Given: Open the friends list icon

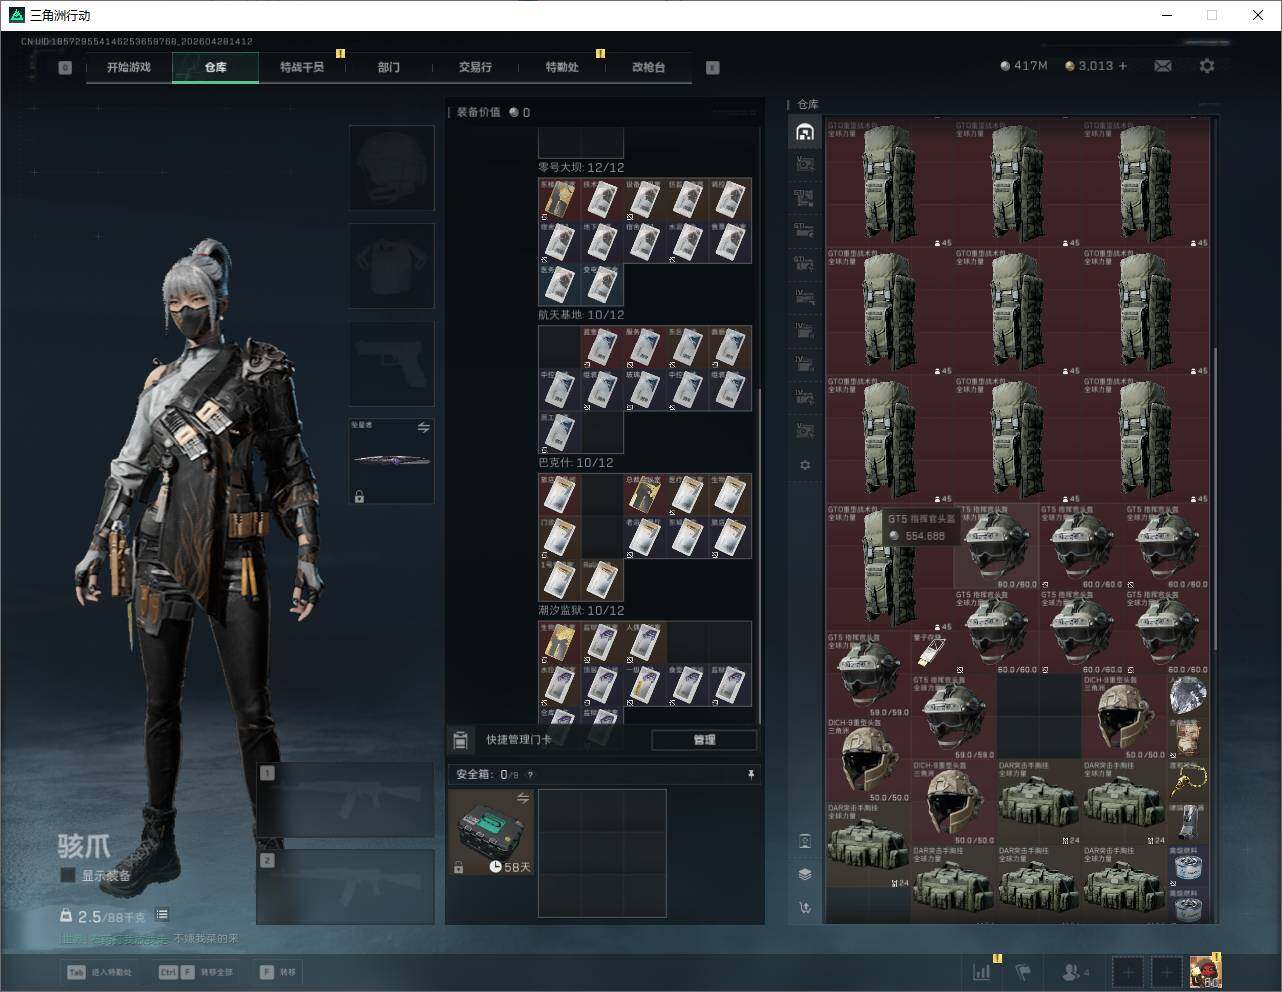Looking at the screenshot, I should 1076,971.
